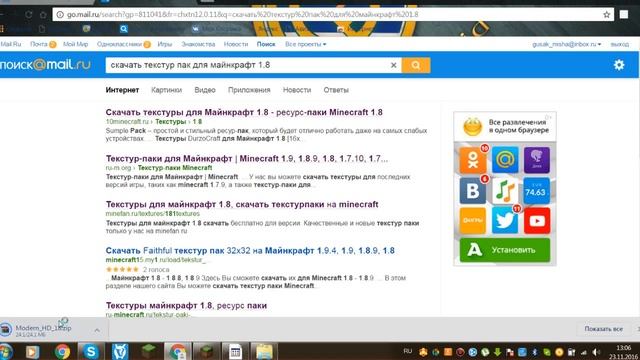The image size is (640, 360).
Task: Open the music note tile in the widget
Action: (505, 191)
